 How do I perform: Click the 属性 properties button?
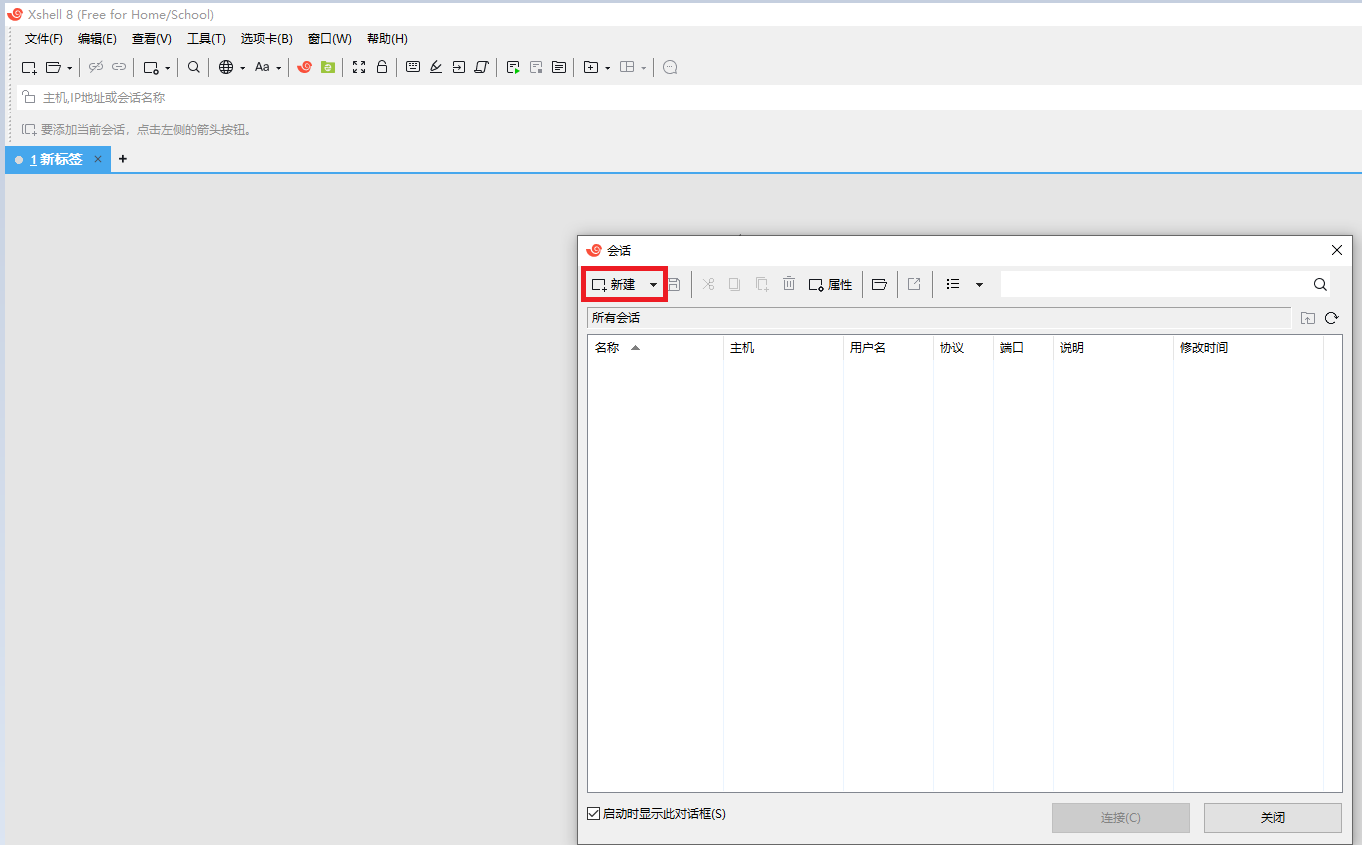coord(830,284)
